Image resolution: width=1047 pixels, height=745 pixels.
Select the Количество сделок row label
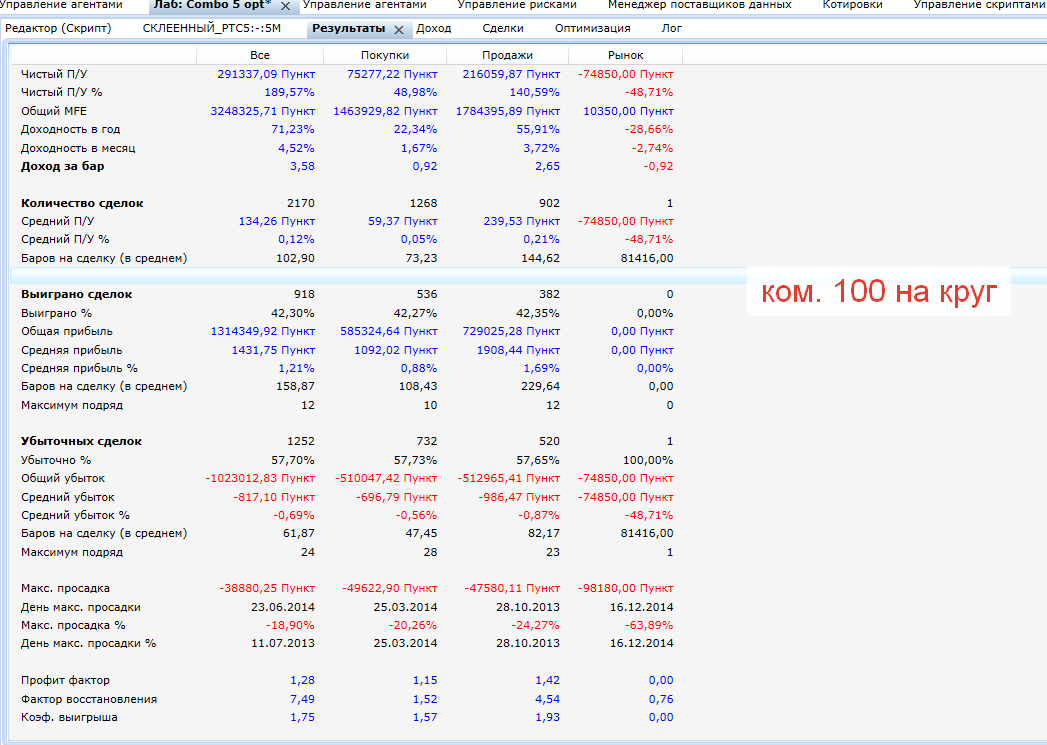(82, 203)
